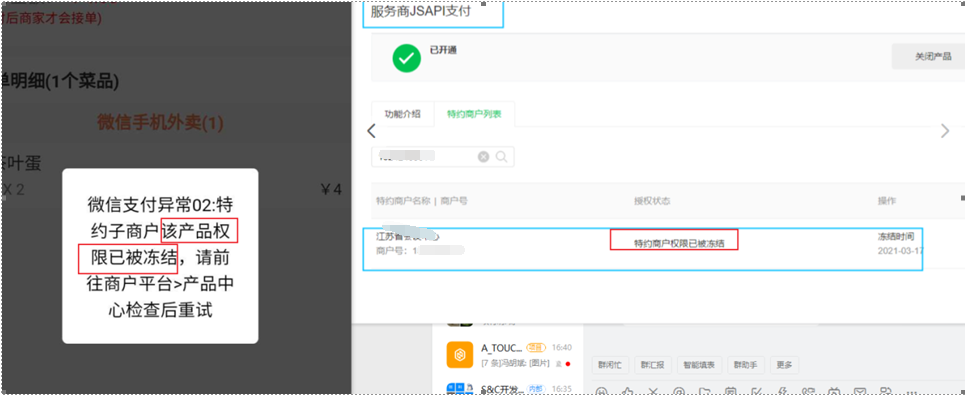The image size is (965, 396).
Task: Click the 授权状态 column header
Action: click(x=652, y=201)
